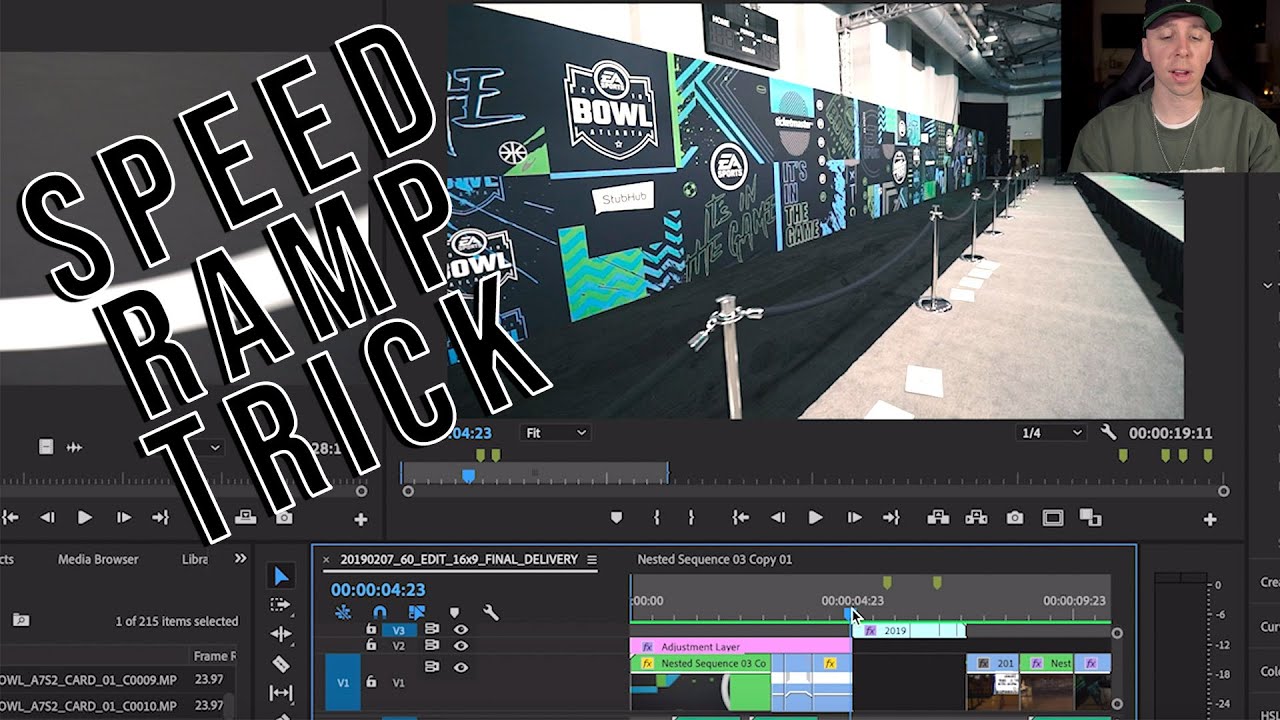Toggle sync lock on V2 track
Image resolution: width=1280 pixels, height=720 pixels.
pos(432,646)
